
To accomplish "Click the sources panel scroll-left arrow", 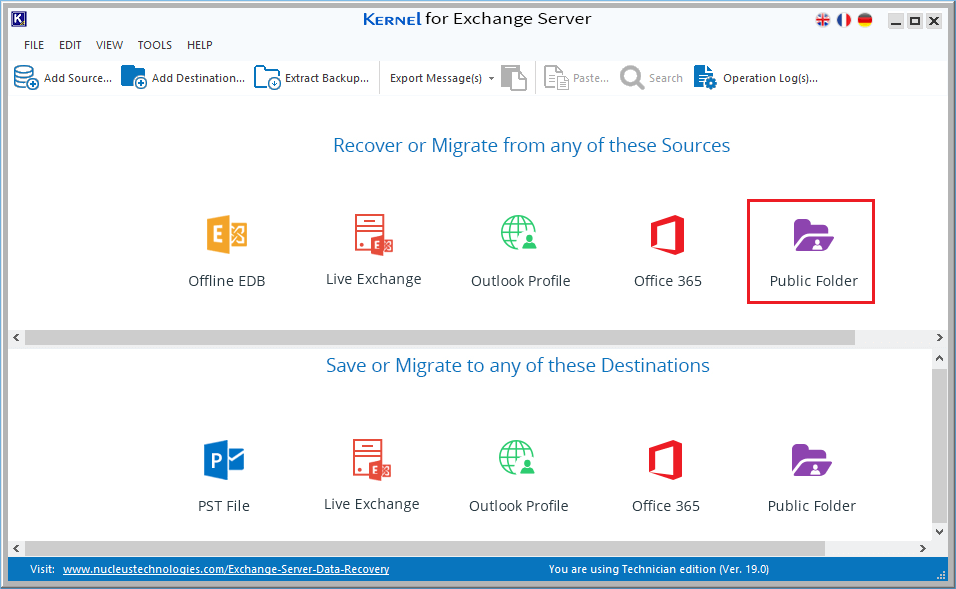I will [x=16, y=338].
